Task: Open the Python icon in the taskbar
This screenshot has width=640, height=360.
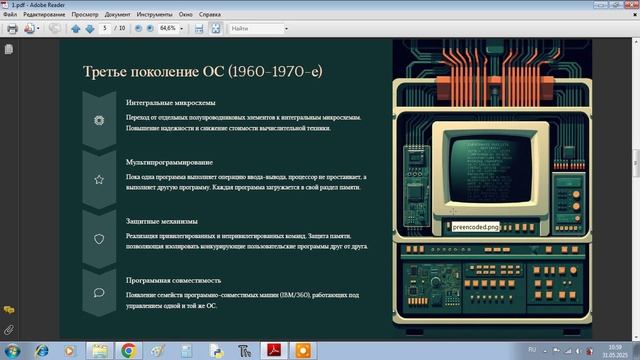Action: [x=216, y=351]
